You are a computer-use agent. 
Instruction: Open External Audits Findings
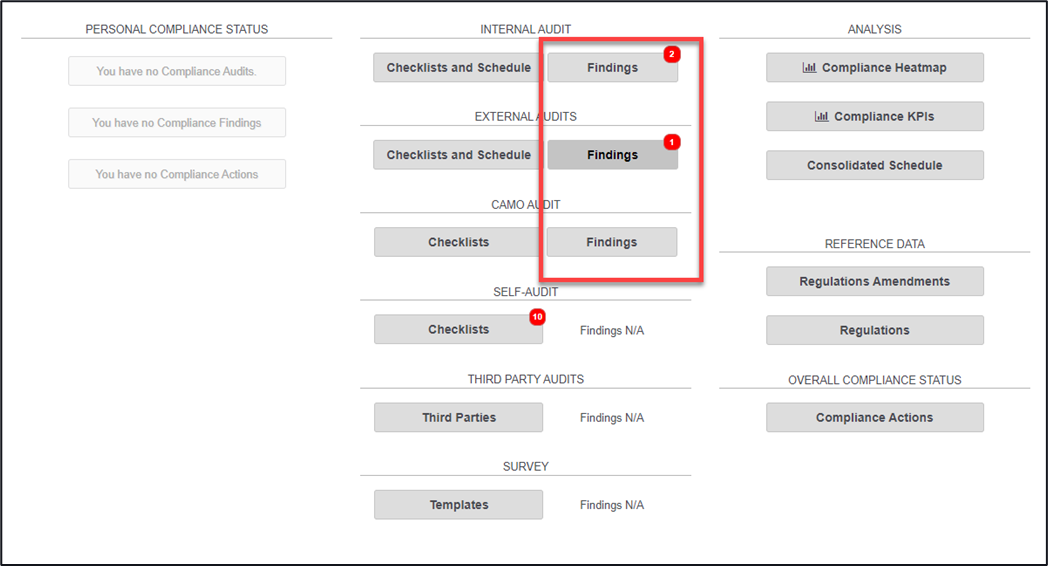[x=612, y=155]
